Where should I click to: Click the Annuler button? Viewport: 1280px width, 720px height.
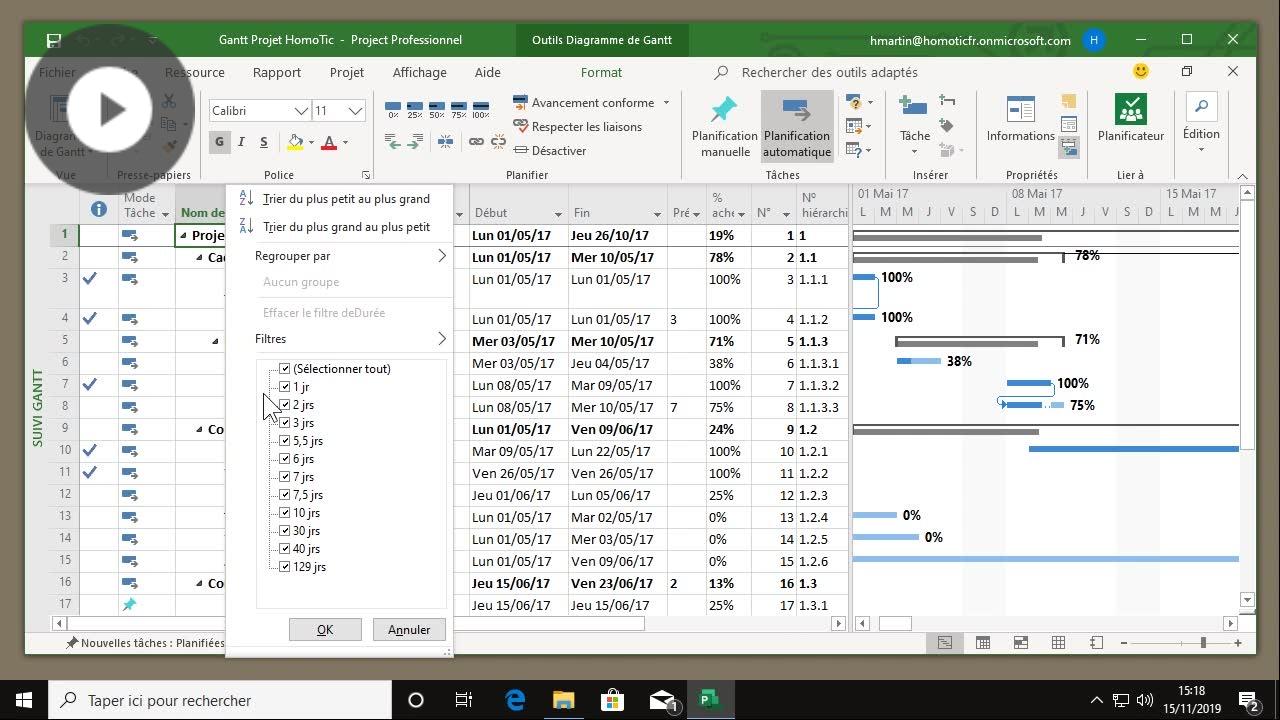[x=409, y=630]
